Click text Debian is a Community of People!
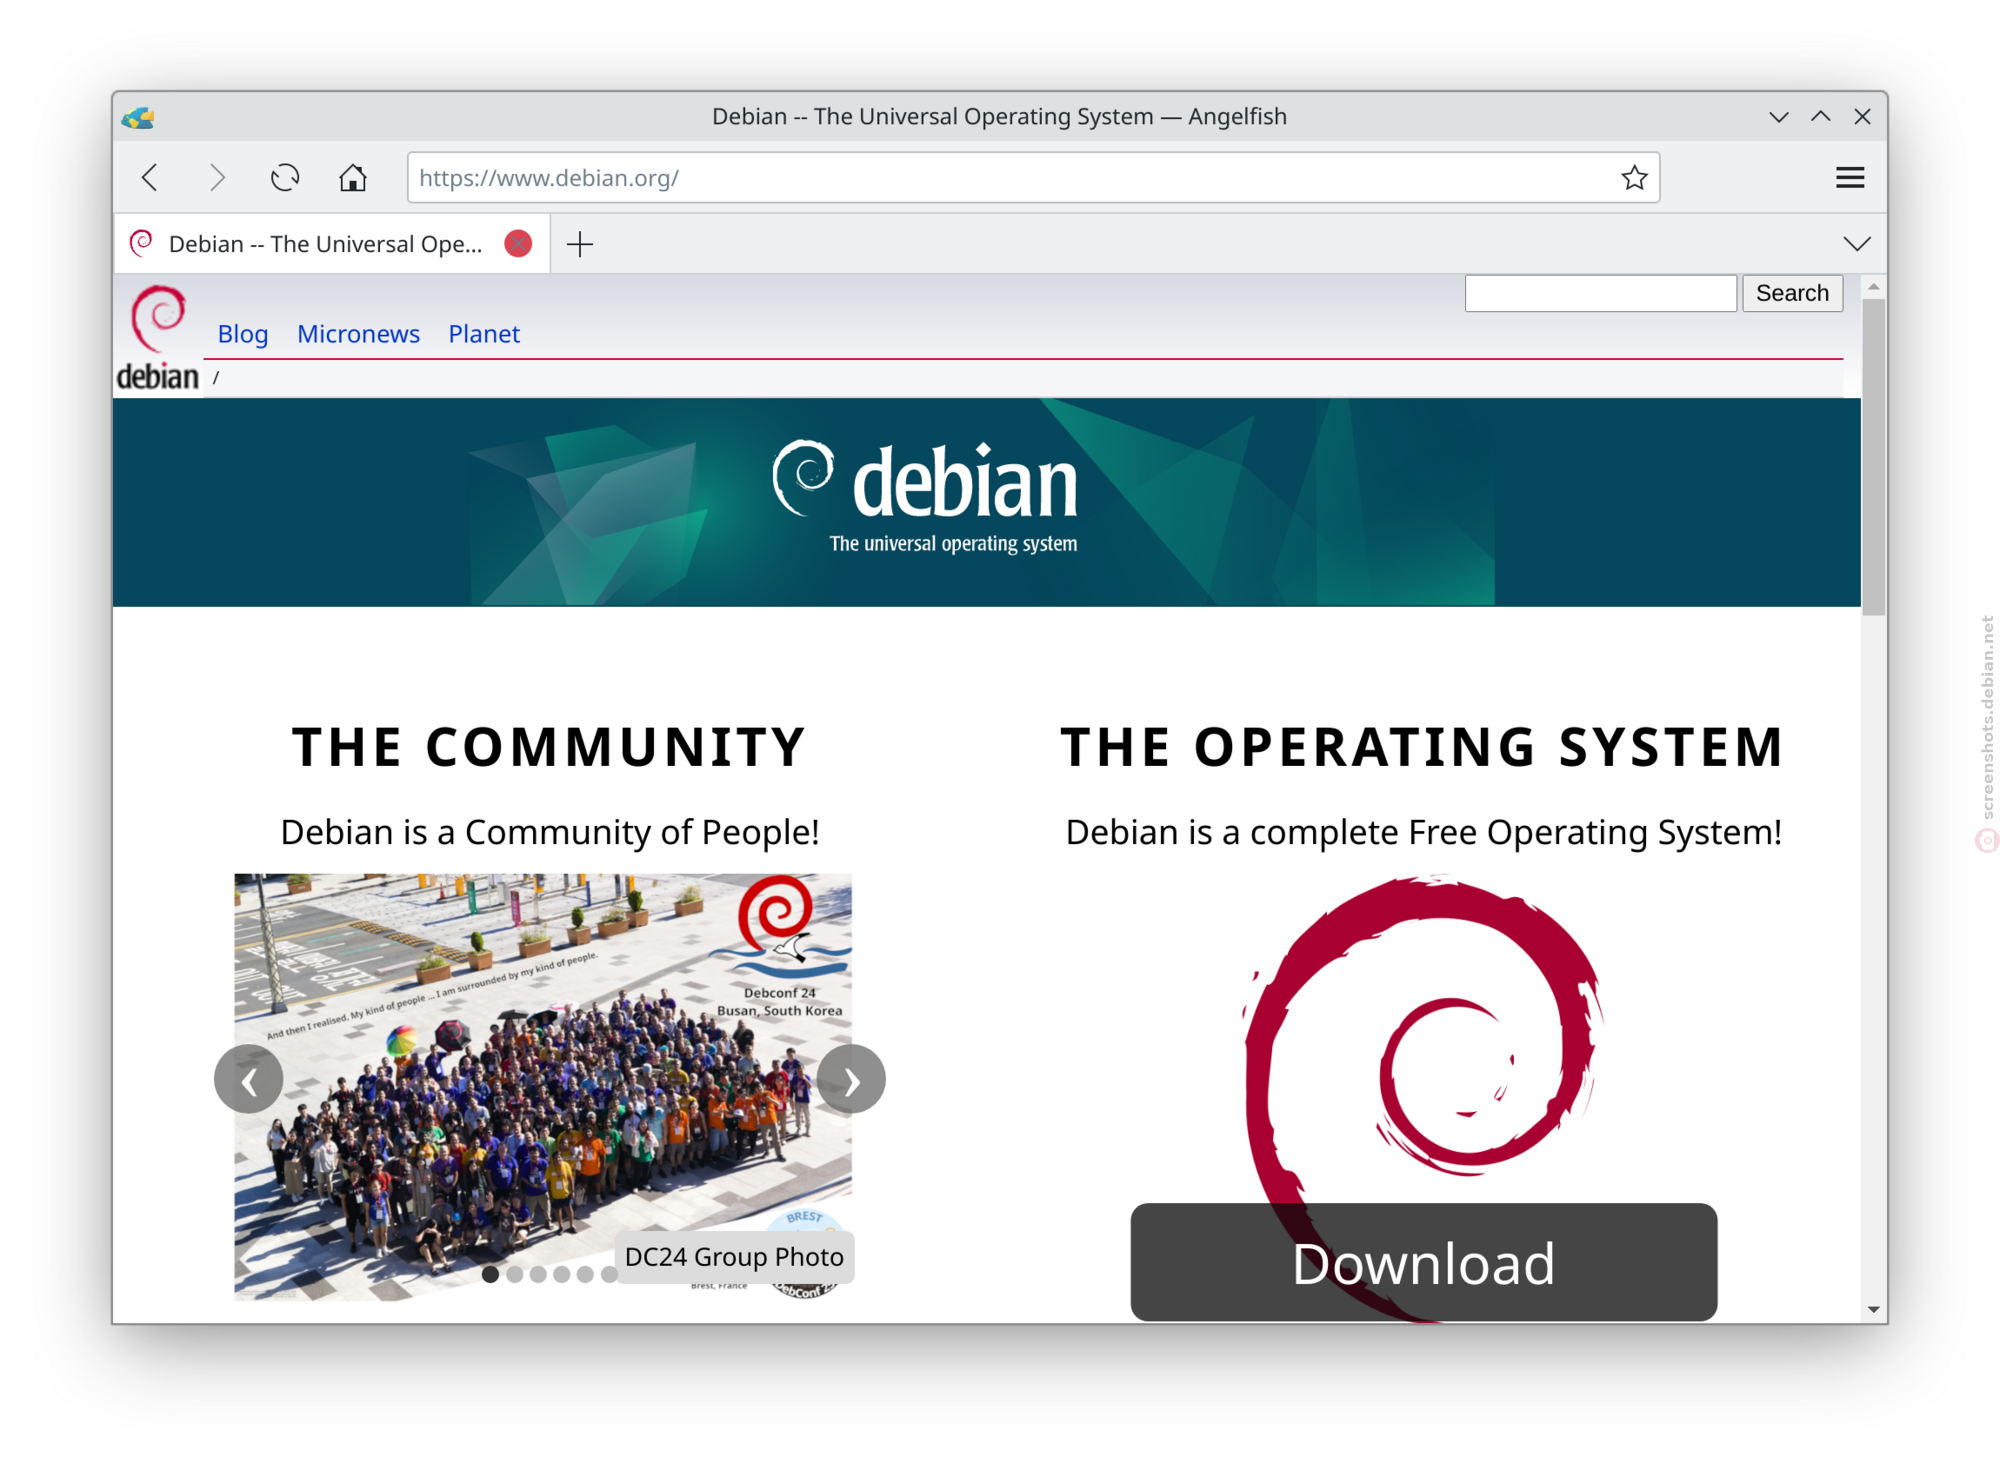This screenshot has height=1457, width=2000. pyautogui.click(x=549, y=832)
